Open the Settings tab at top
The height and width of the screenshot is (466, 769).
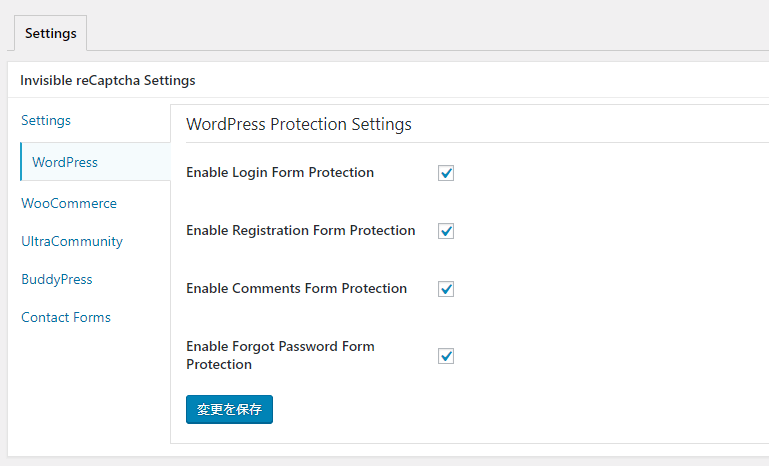pyautogui.click(x=51, y=33)
